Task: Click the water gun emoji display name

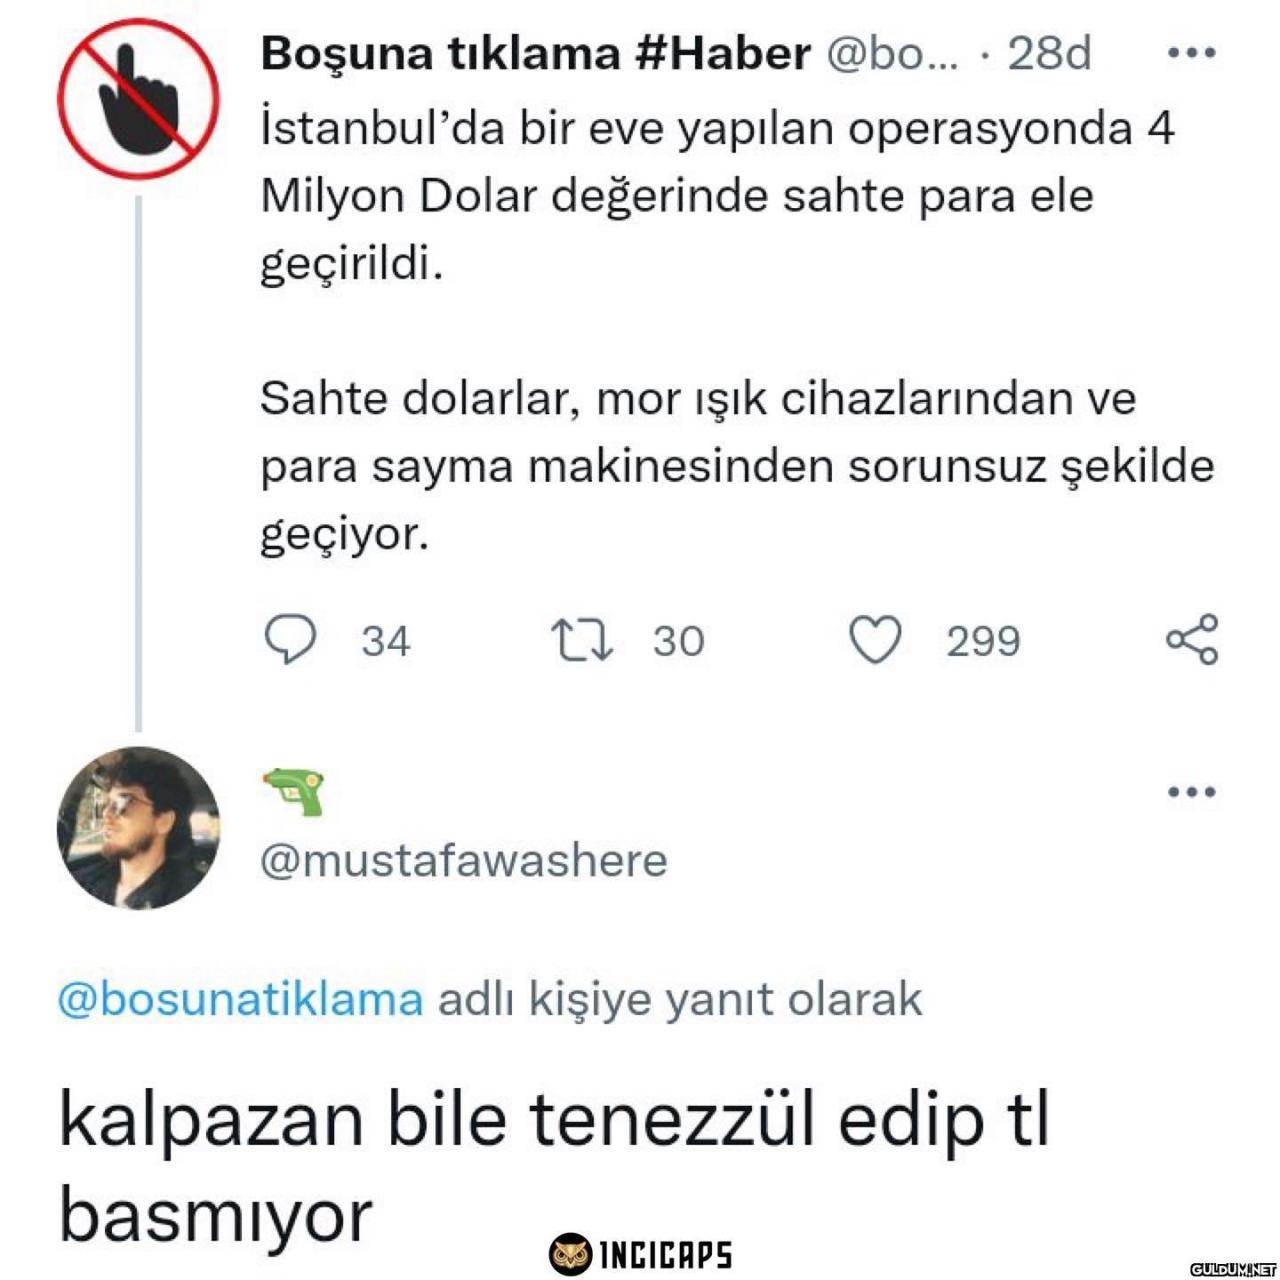Action: point(294,793)
